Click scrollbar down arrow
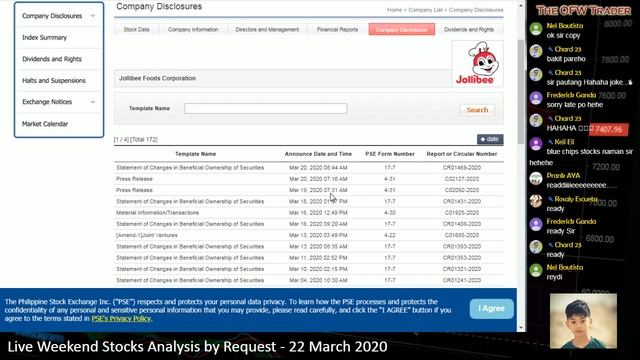 [521, 328]
